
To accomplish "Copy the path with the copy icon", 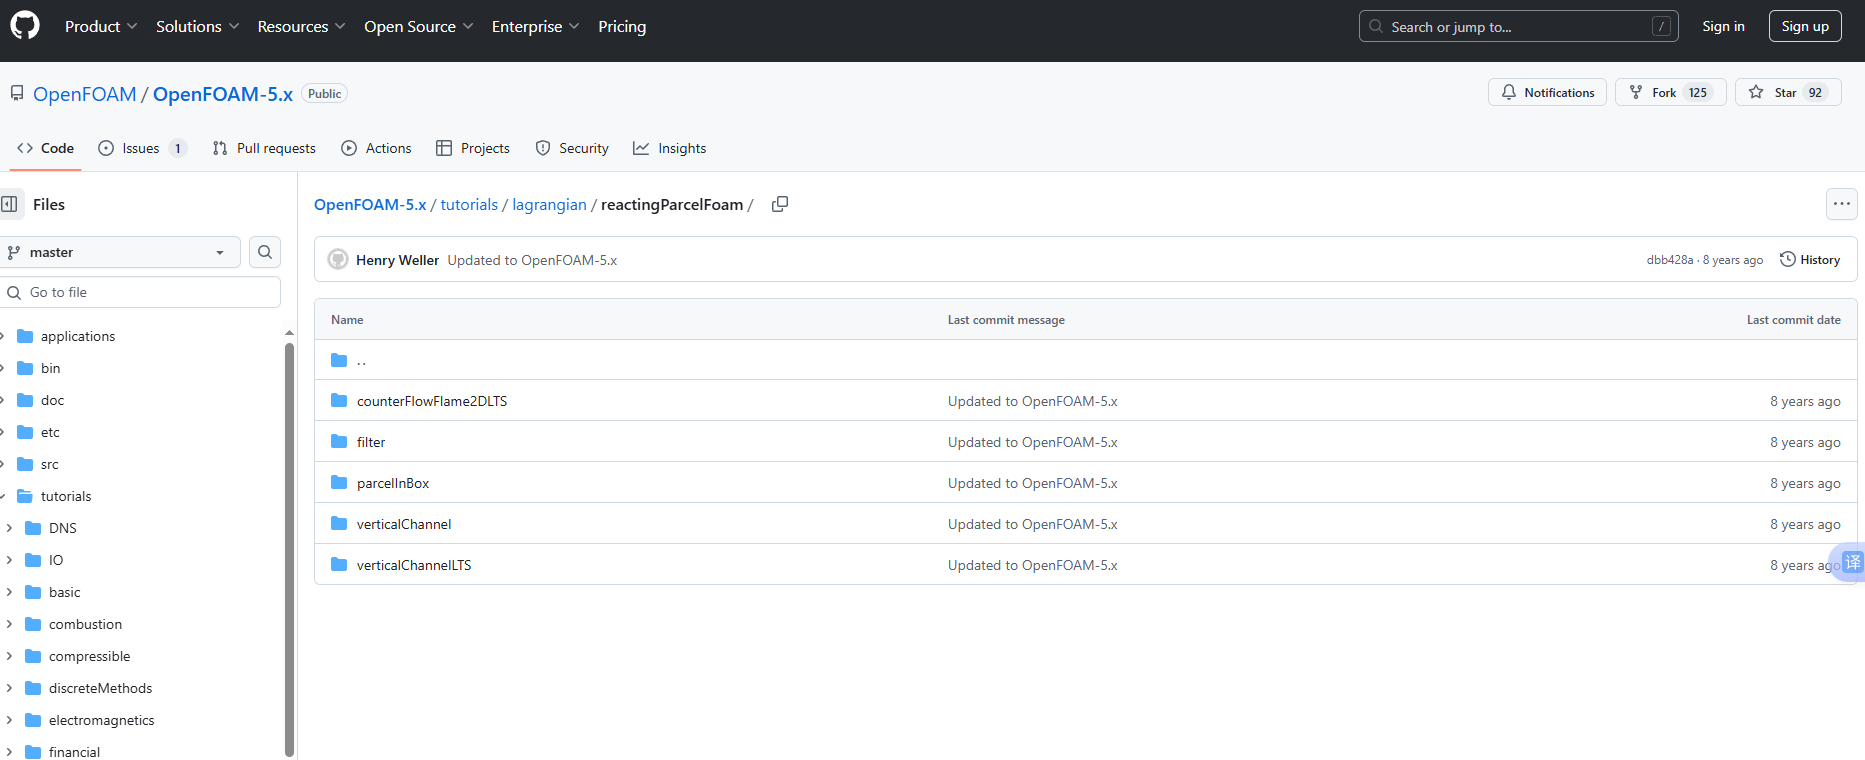I will (x=780, y=204).
